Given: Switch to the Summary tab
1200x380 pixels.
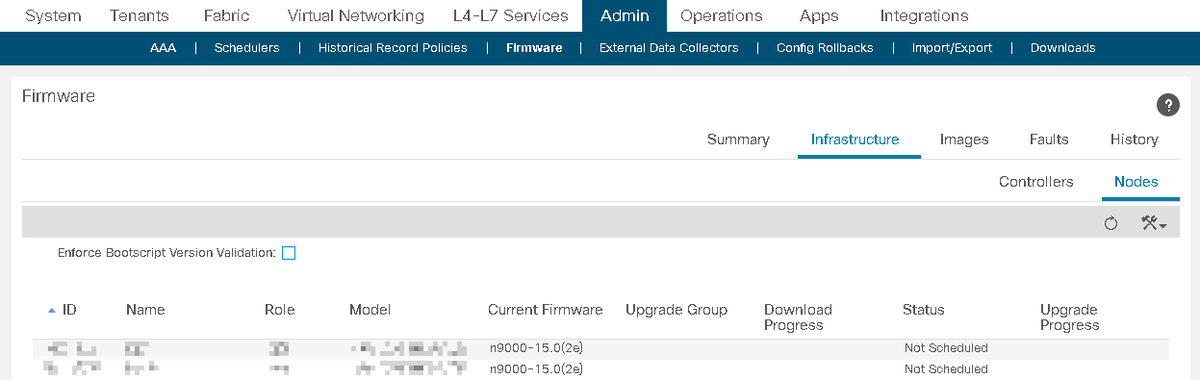Looking at the screenshot, I should pyautogui.click(x=738, y=140).
